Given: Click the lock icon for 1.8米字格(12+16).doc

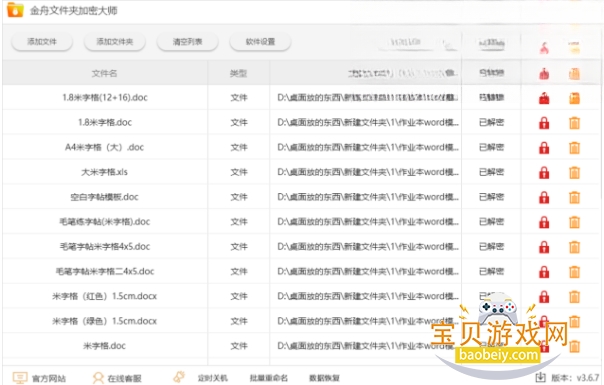Looking at the screenshot, I should click(x=544, y=98).
